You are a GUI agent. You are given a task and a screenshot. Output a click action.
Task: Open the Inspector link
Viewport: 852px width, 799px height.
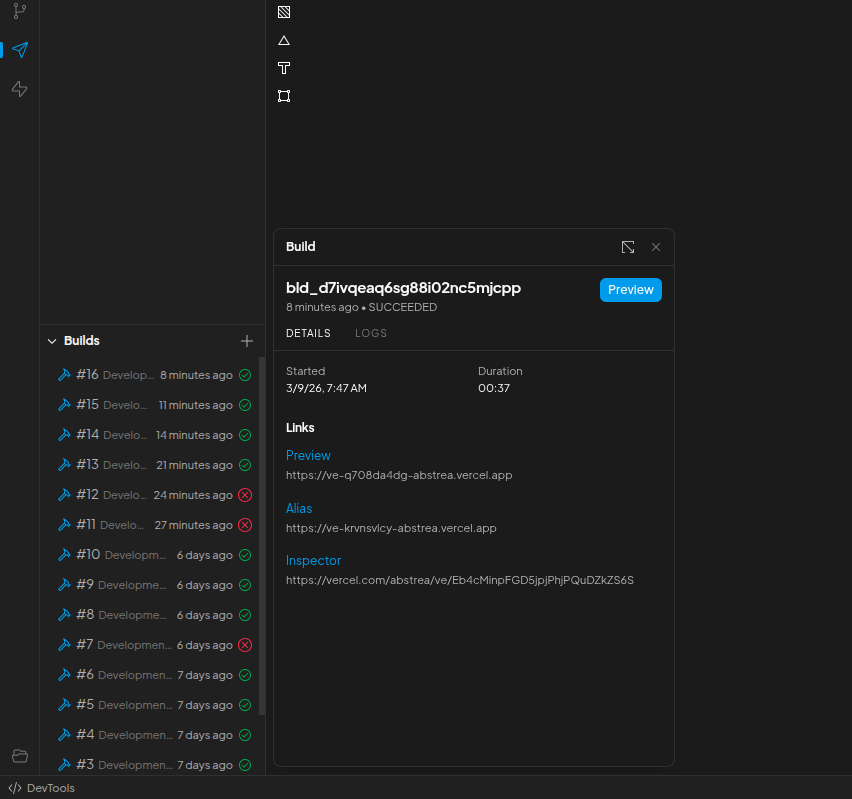[x=313, y=561]
